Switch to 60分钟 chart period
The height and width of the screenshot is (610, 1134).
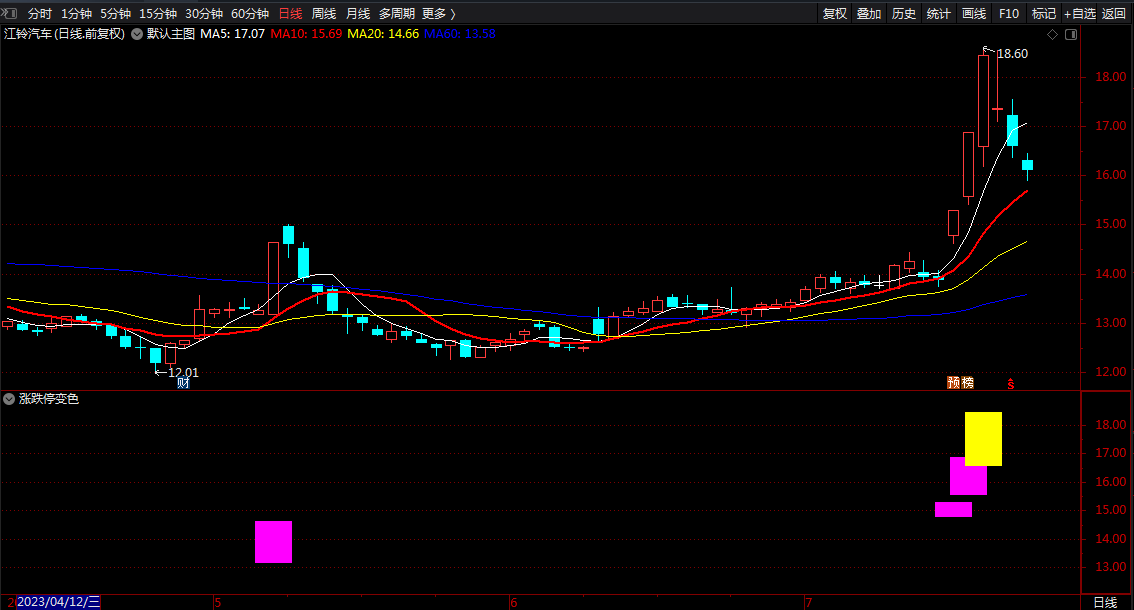point(250,14)
